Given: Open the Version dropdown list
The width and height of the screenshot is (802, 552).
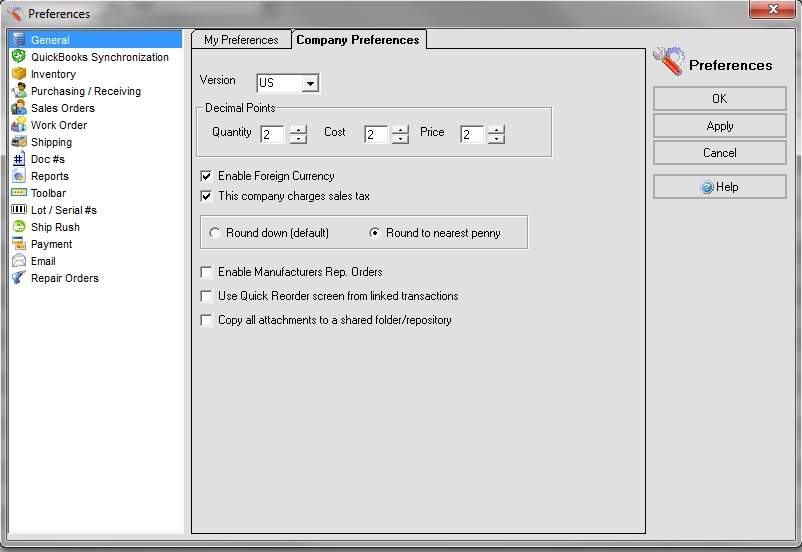Looking at the screenshot, I should coord(310,83).
